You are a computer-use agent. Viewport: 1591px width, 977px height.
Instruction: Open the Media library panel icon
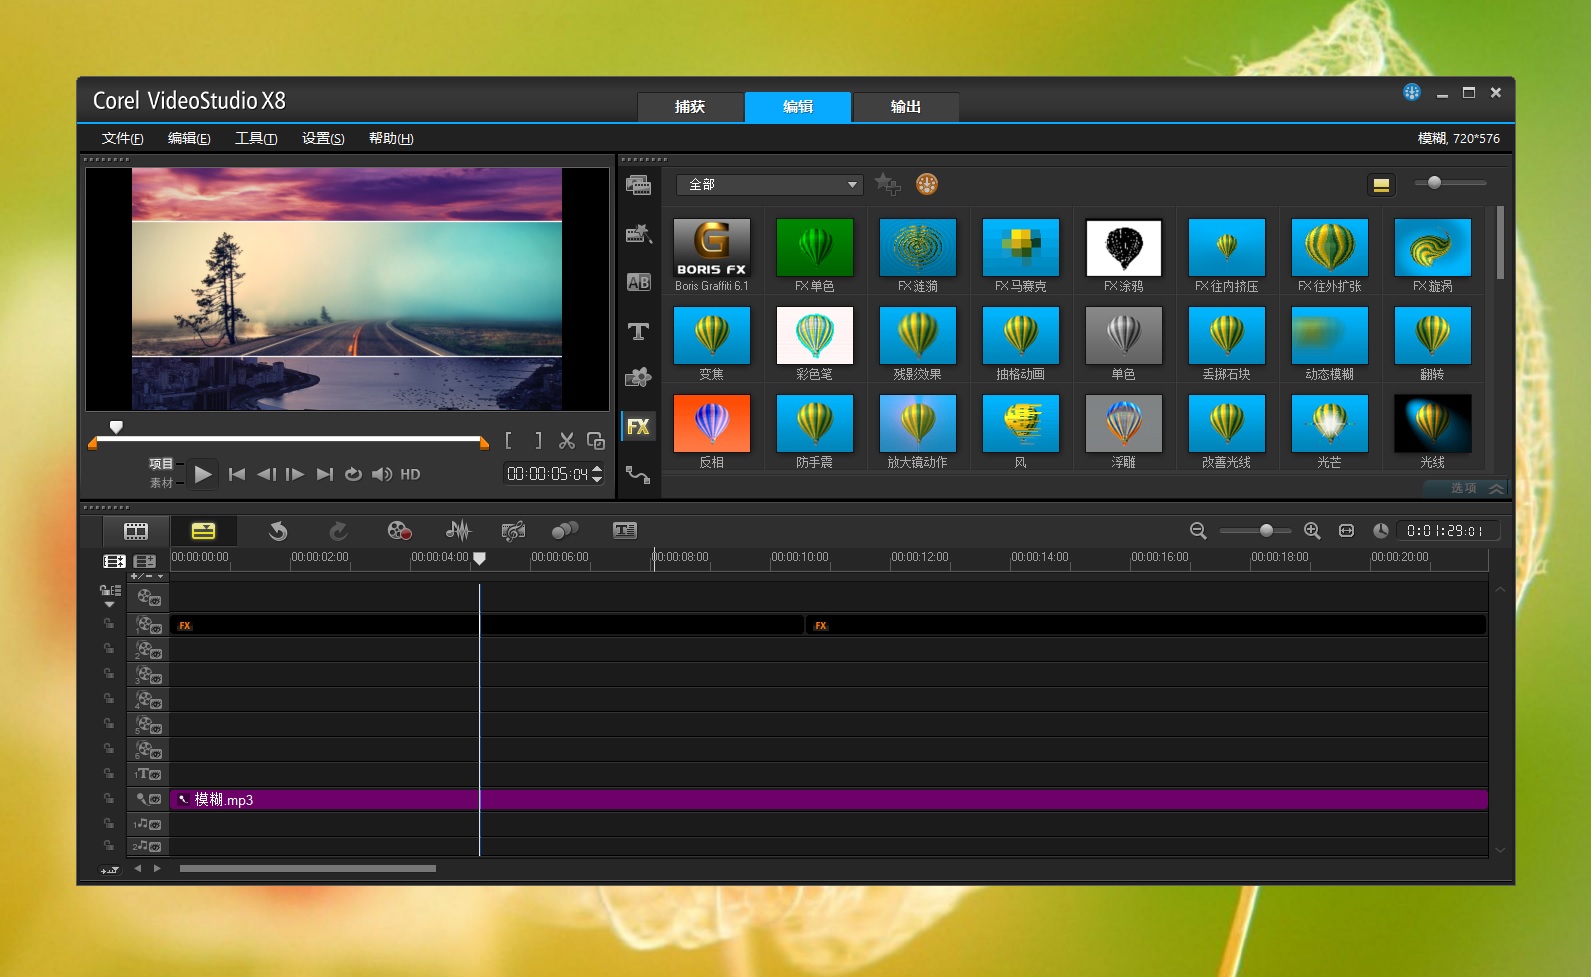638,185
